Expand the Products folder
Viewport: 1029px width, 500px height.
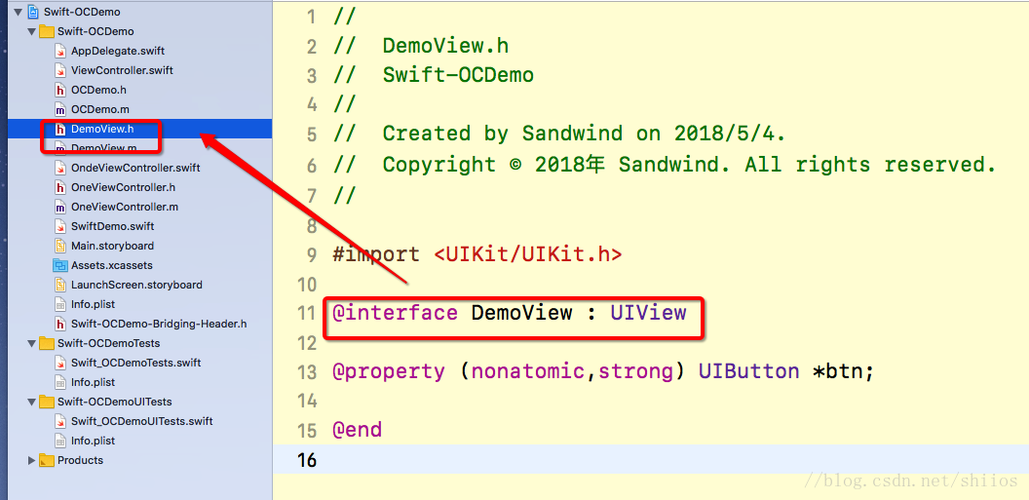[32, 460]
